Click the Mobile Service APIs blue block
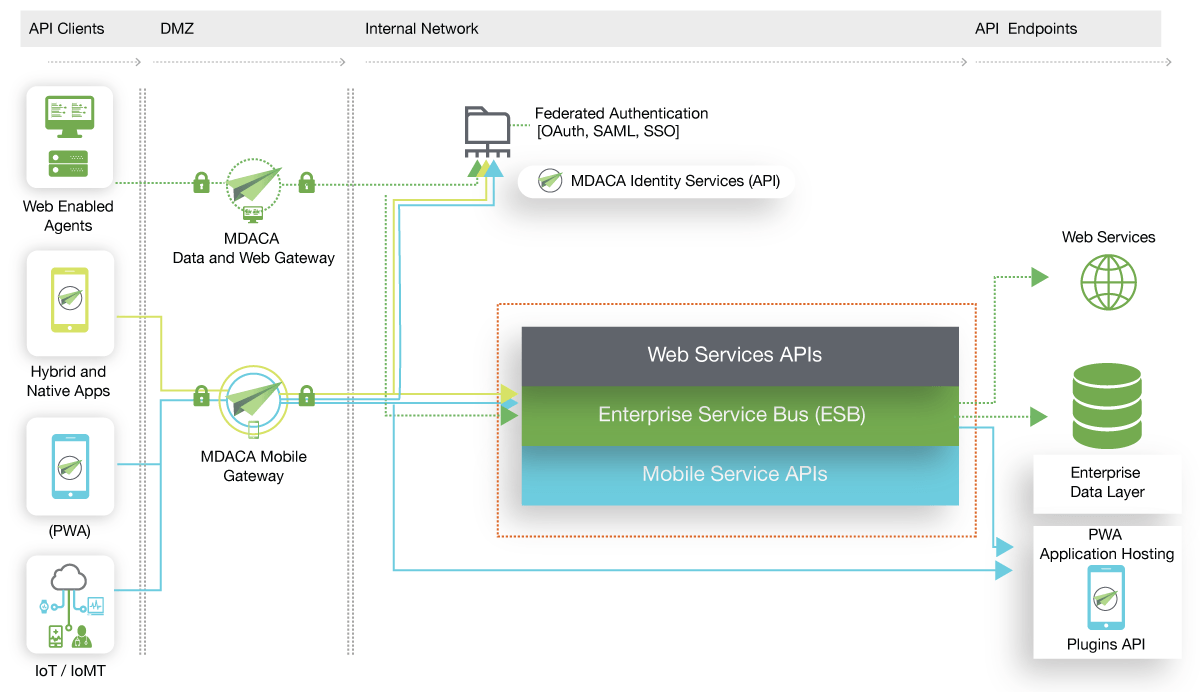The width and height of the screenshot is (1200, 692). tap(740, 475)
